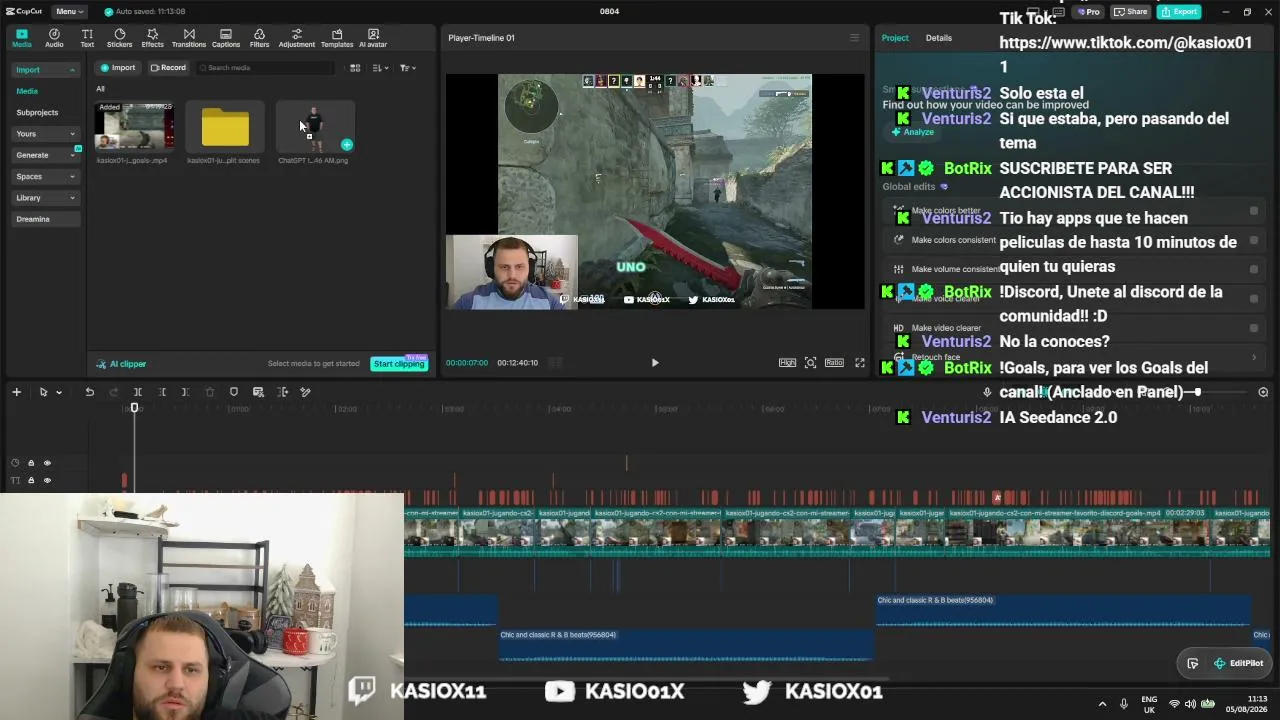The width and height of the screenshot is (1280, 720).
Task: Open the Filters panel
Action: 259,38
